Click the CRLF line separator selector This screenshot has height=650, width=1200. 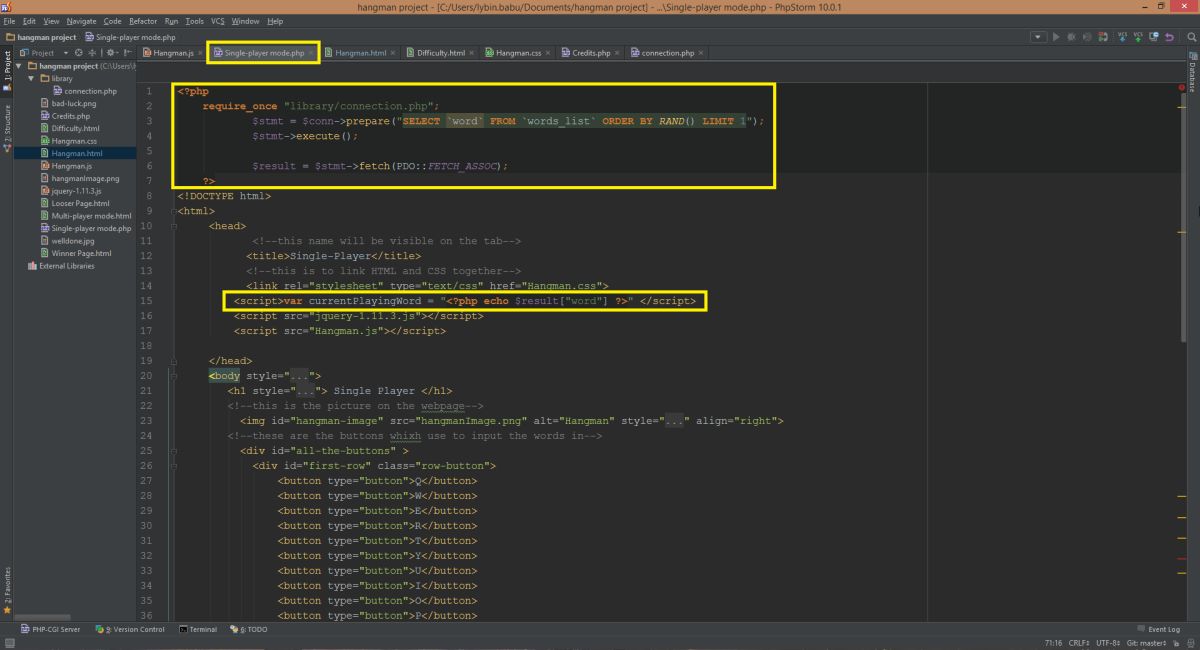(x=1081, y=643)
